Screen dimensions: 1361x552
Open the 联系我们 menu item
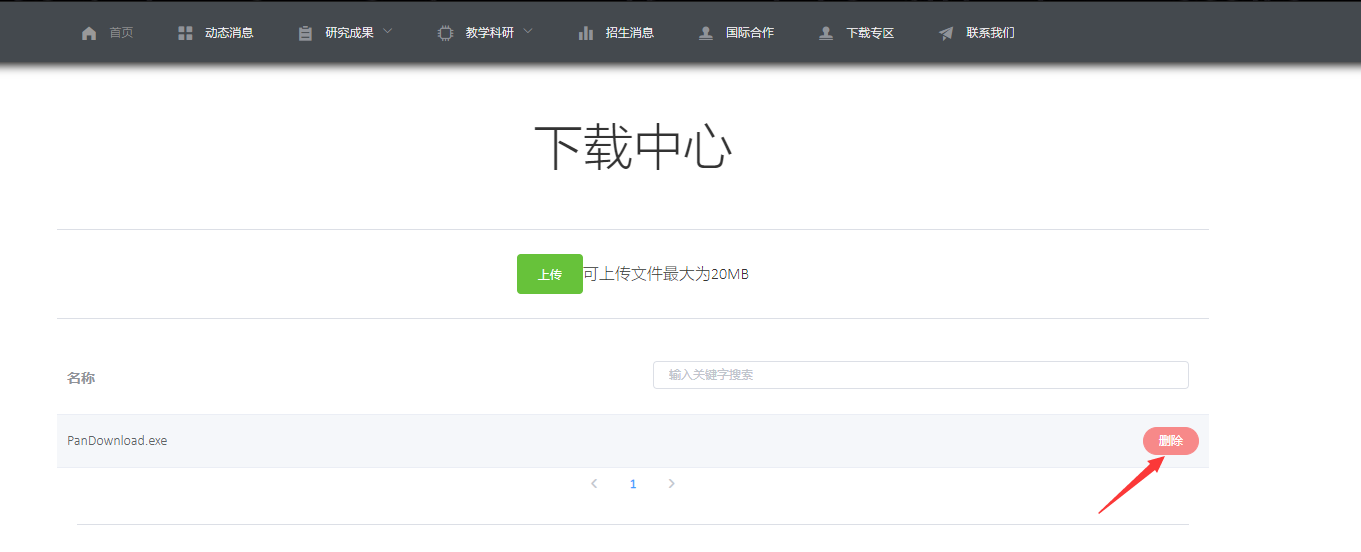tap(990, 33)
